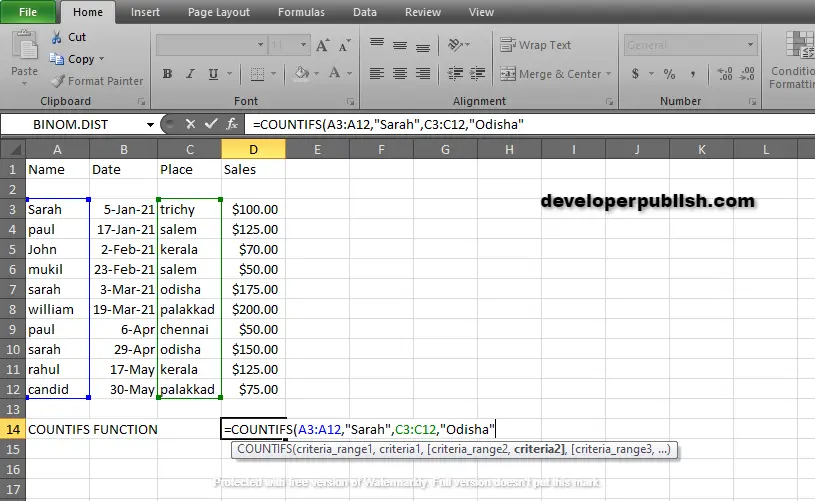Open the File tab
This screenshot has width=815, height=501.
pyautogui.click(x=28, y=12)
